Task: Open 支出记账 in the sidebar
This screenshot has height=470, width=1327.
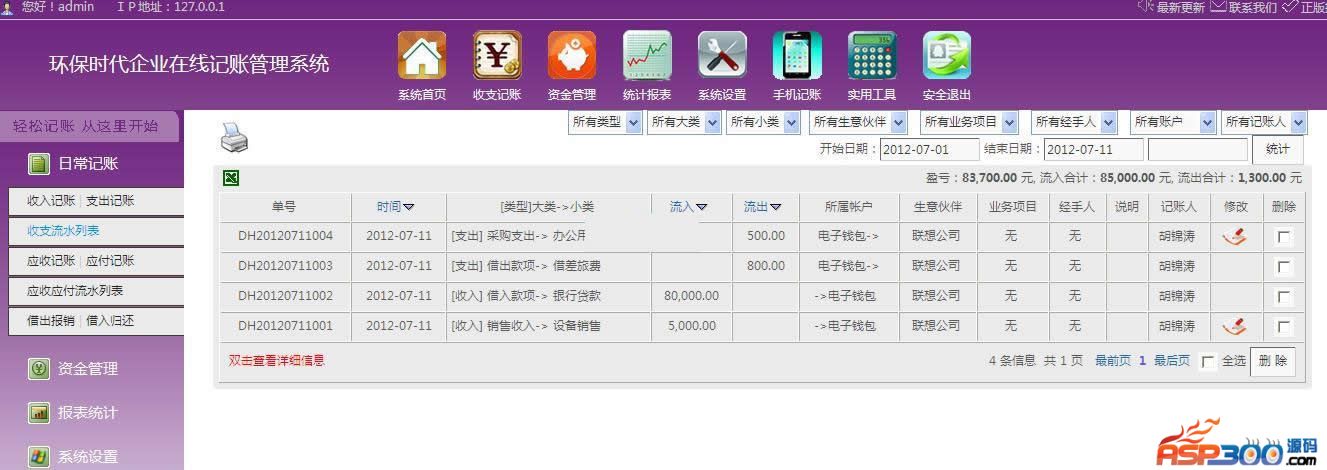Action: 110,200
